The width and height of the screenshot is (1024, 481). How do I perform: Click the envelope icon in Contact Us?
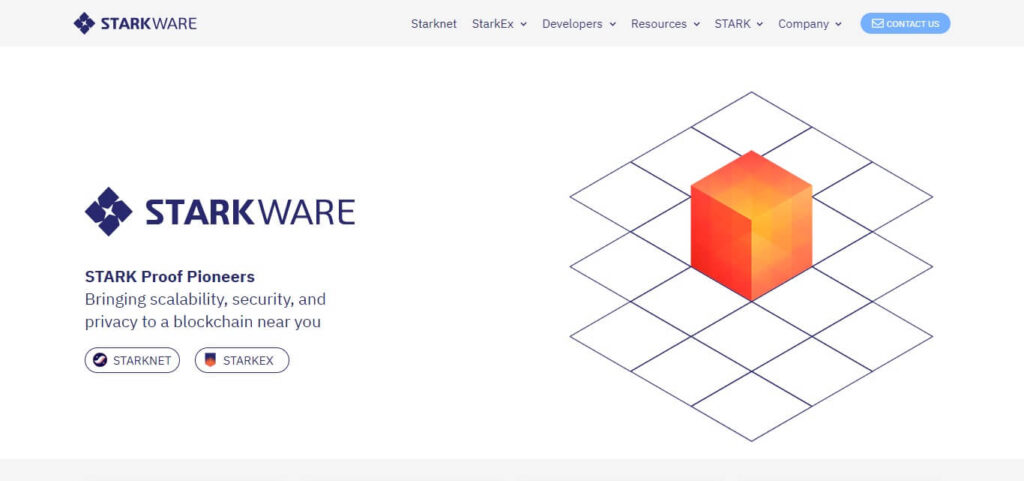coord(878,23)
